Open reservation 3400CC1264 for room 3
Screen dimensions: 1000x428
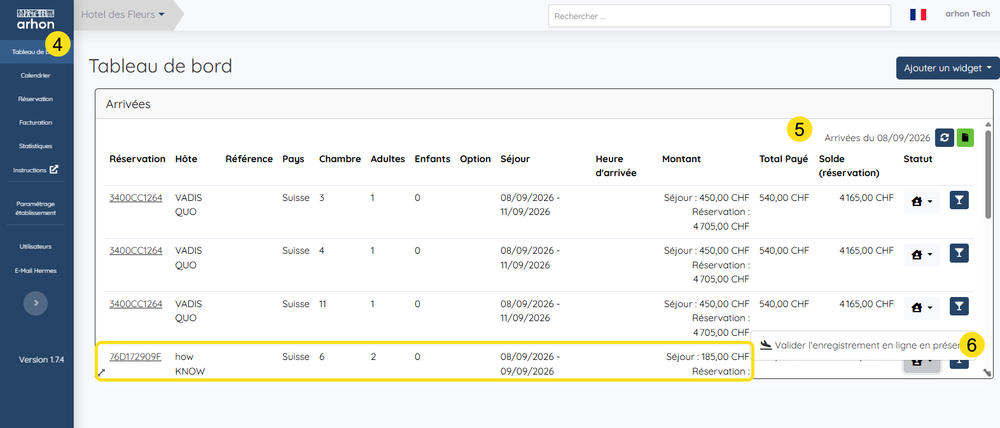pyautogui.click(x=136, y=198)
